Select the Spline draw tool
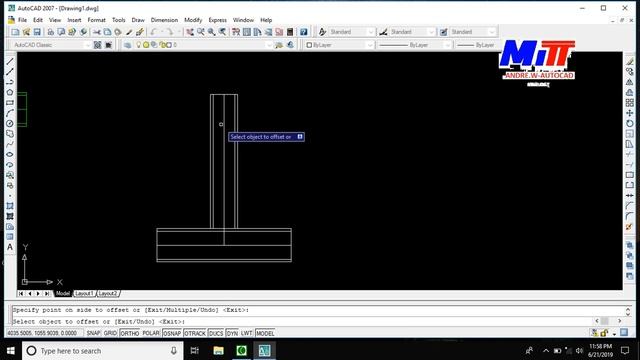 pos(10,144)
